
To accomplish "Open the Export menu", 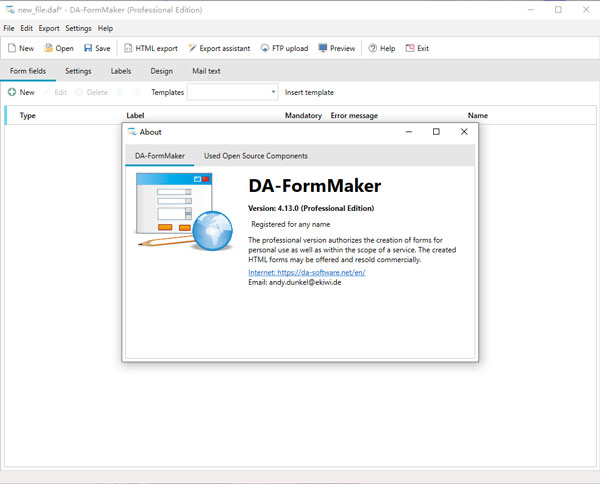I will coord(49,28).
